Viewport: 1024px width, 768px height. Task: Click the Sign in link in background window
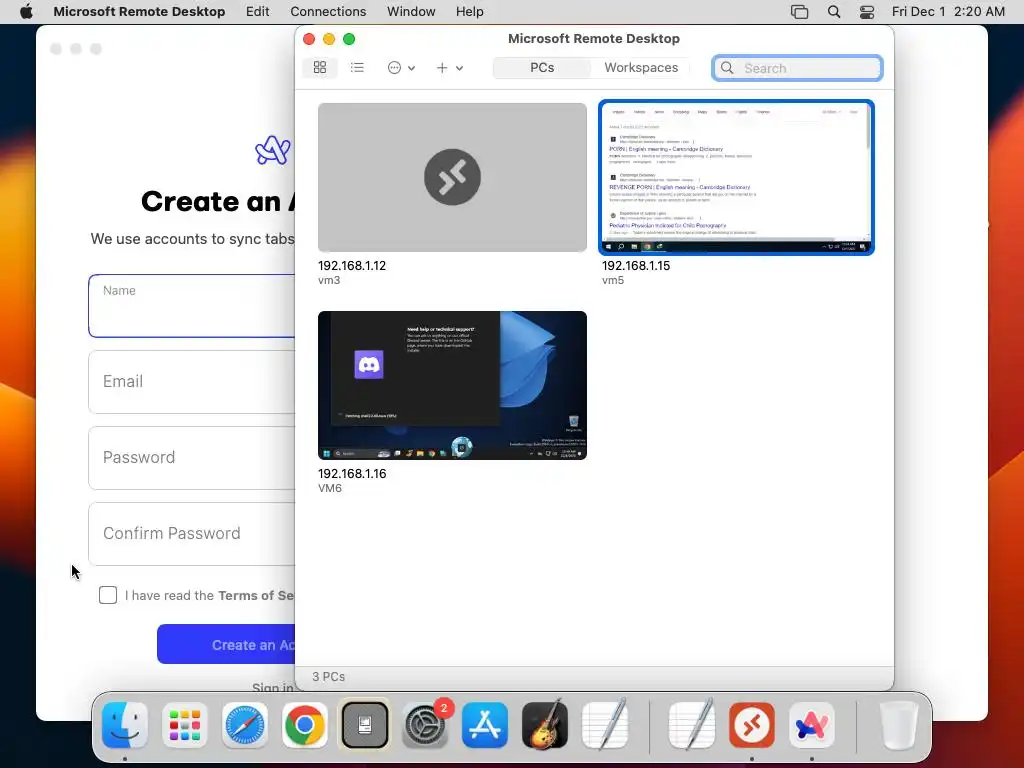pyautogui.click(x=273, y=688)
